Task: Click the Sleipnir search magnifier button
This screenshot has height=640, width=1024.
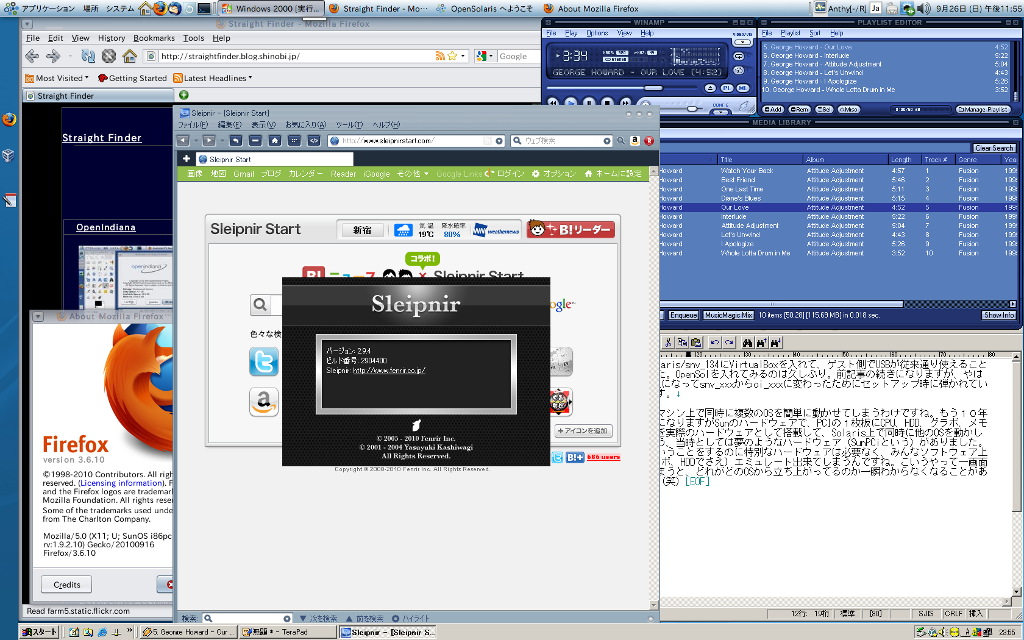Action: click(621, 140)
